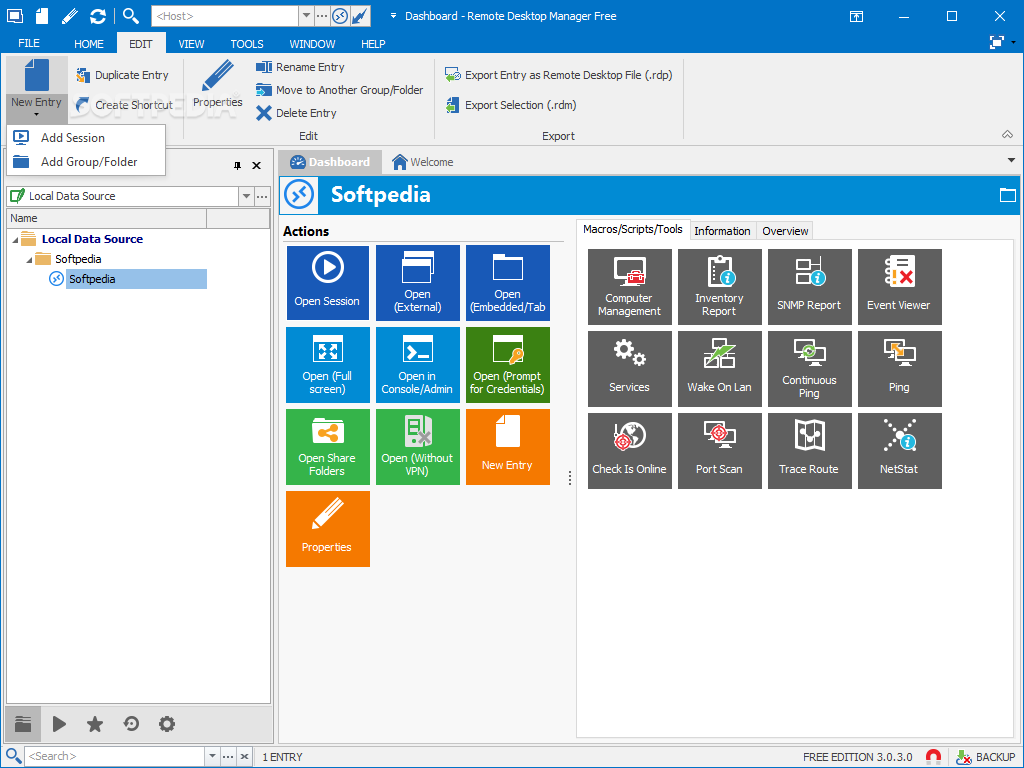Start the Continuous Ping tool
This screenshot has width=1024, height=768.
click(x=809, y=369)
